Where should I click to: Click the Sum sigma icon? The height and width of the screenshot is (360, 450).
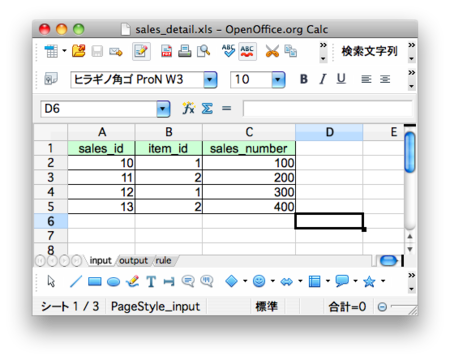point(207,109)
